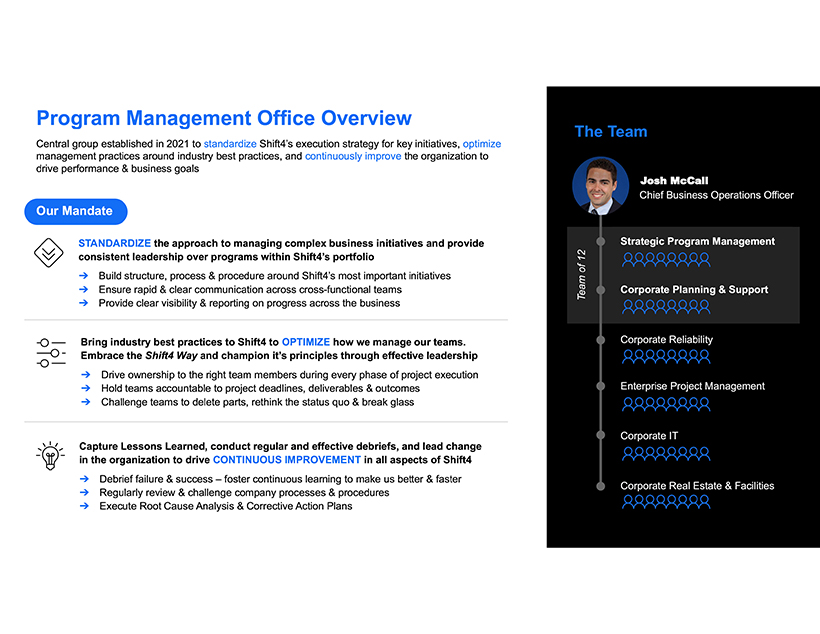Click arrow bullet before 'Challenge teams to delete parts'
Viewport: 820px width, 634px height.
coord(86,402)
